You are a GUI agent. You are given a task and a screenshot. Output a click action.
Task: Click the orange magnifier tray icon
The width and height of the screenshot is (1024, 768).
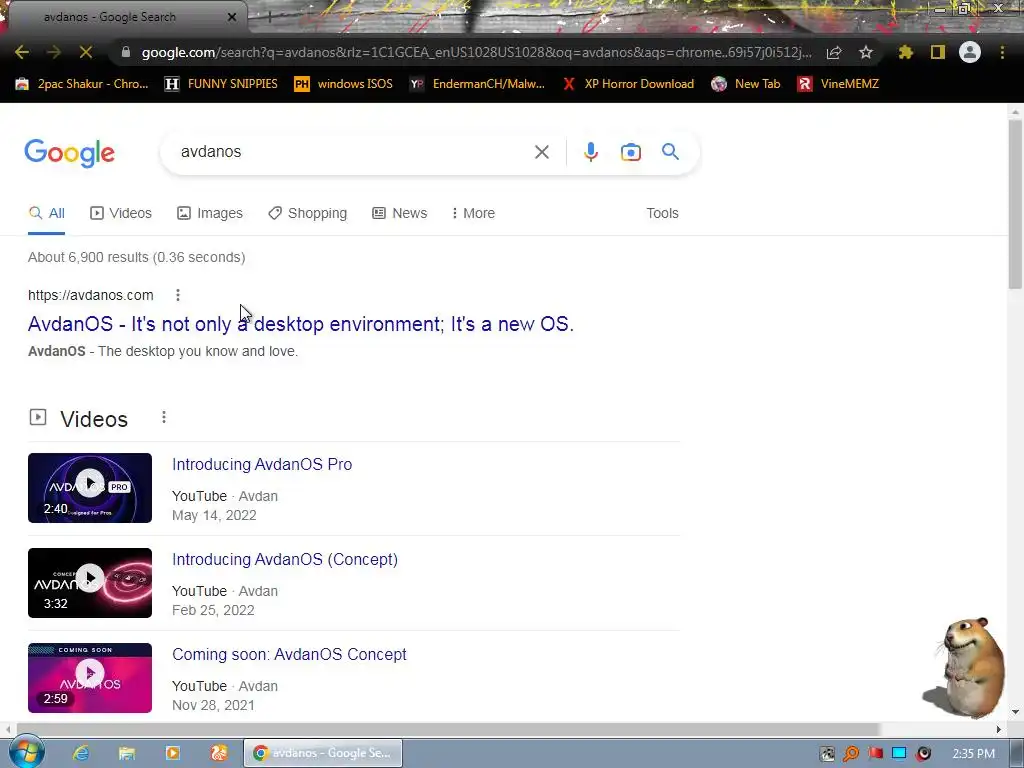pyautogui.click(x=851, y=754)
